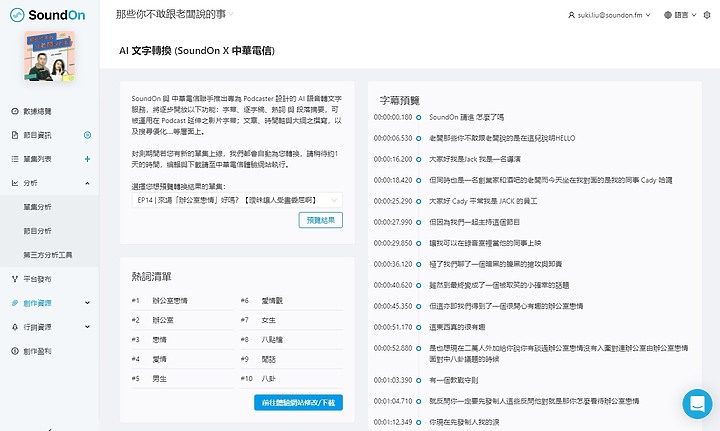This screenshot has height=431, width=720.
Task: Click the subtitle marker at 00:00:36.120
Action: [418, 264]
